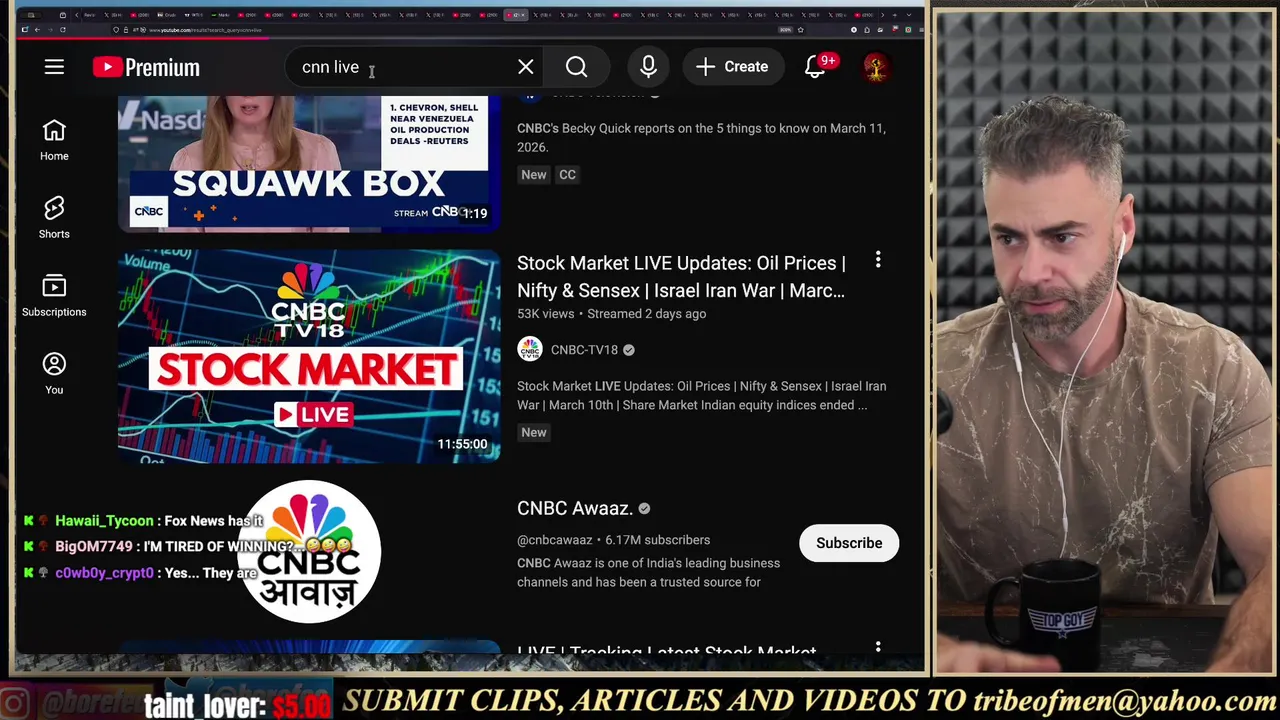The image size is (1280, 720).
Task: Open the CNBC Awaaz round channel logo
Action: (309, 551)
